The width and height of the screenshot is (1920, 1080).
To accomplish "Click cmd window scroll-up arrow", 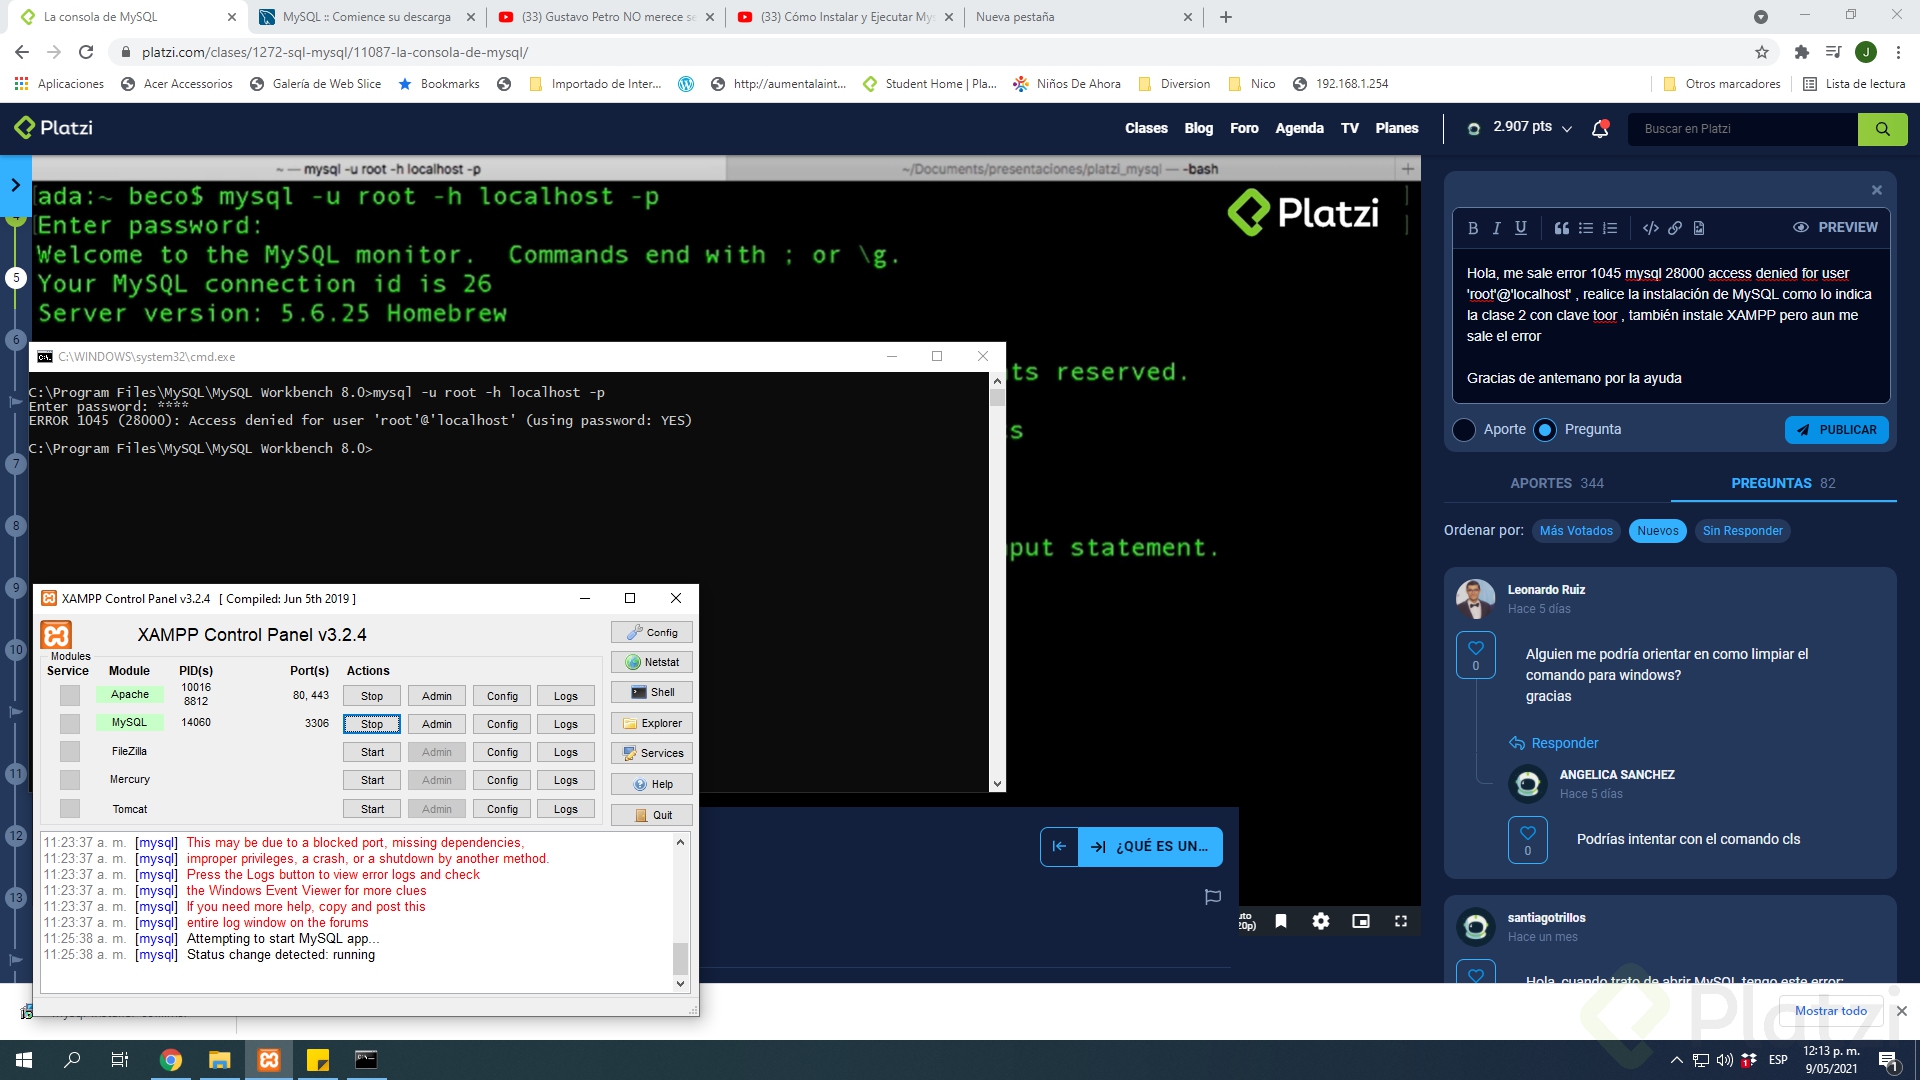I will 997,381.
